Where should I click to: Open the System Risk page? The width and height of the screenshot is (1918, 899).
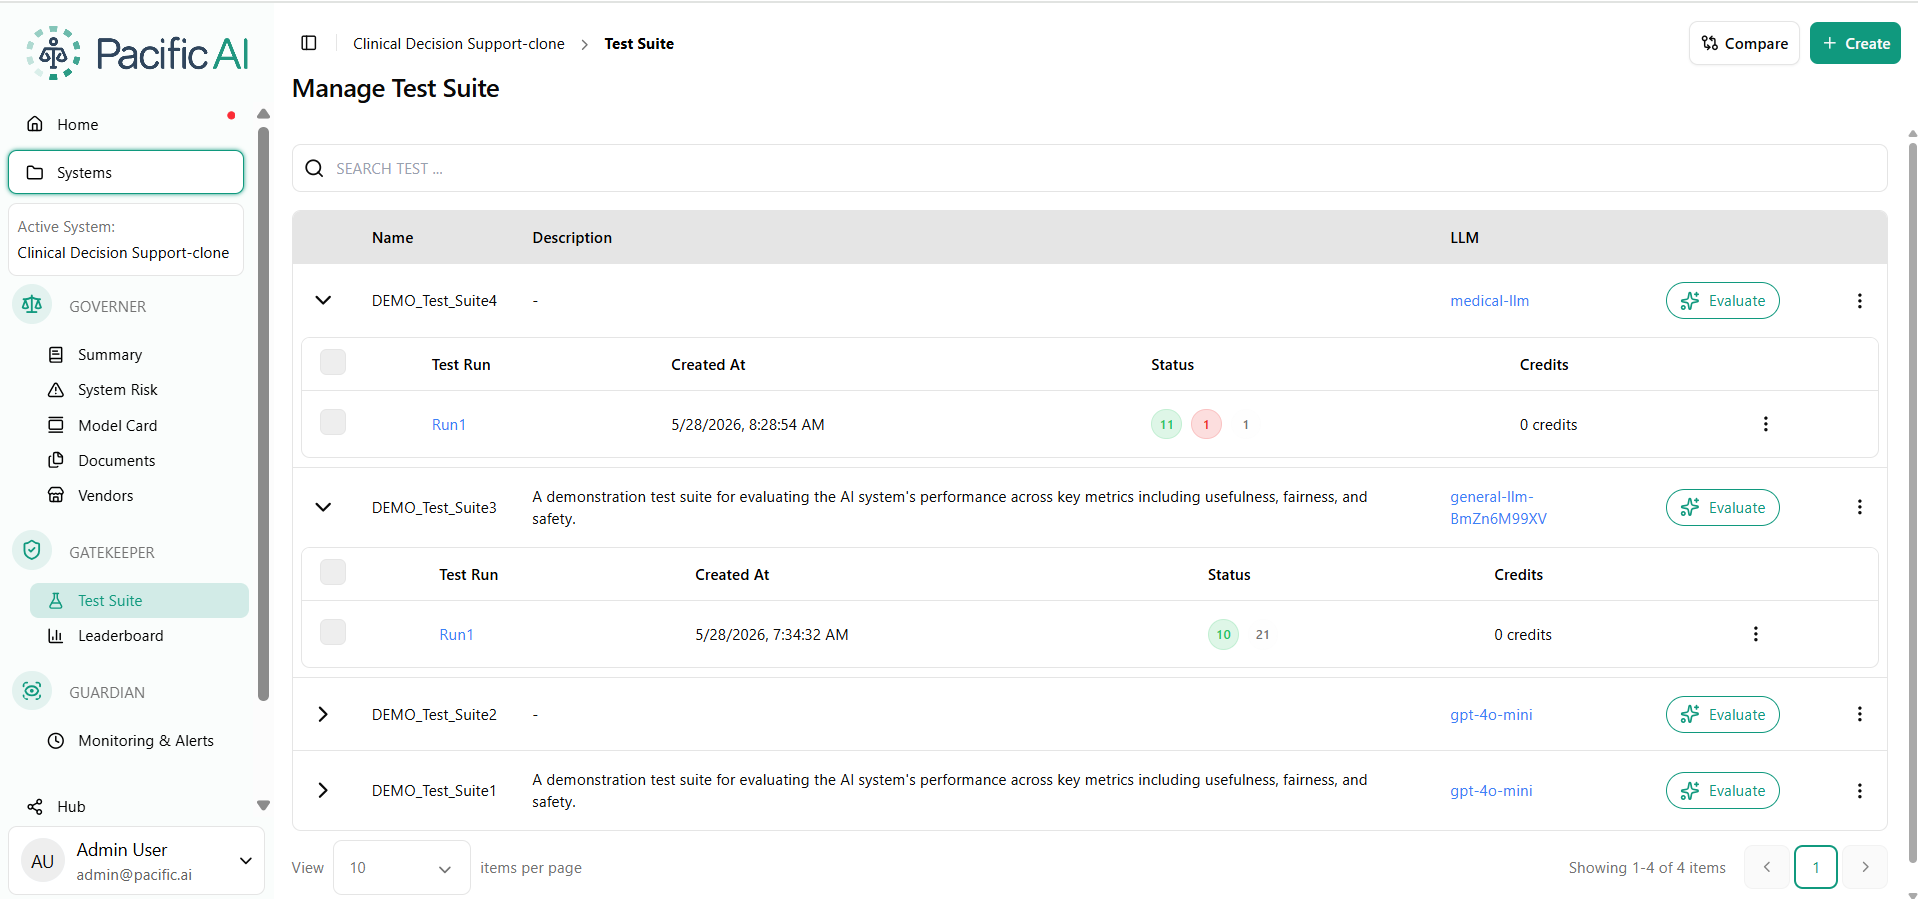click(x=118, y=390)
